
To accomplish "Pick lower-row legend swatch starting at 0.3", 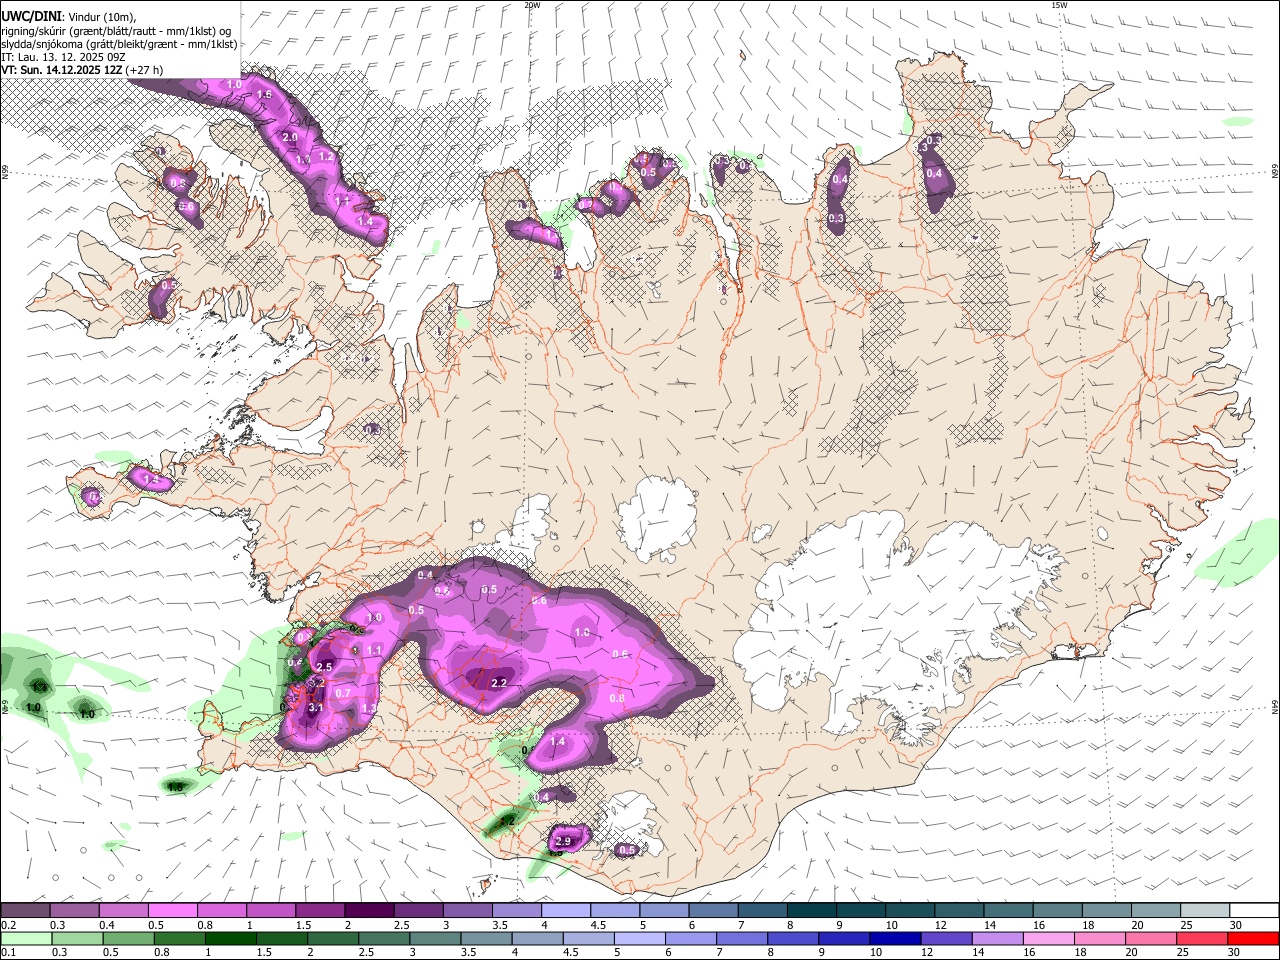I will tap(76, 939).
